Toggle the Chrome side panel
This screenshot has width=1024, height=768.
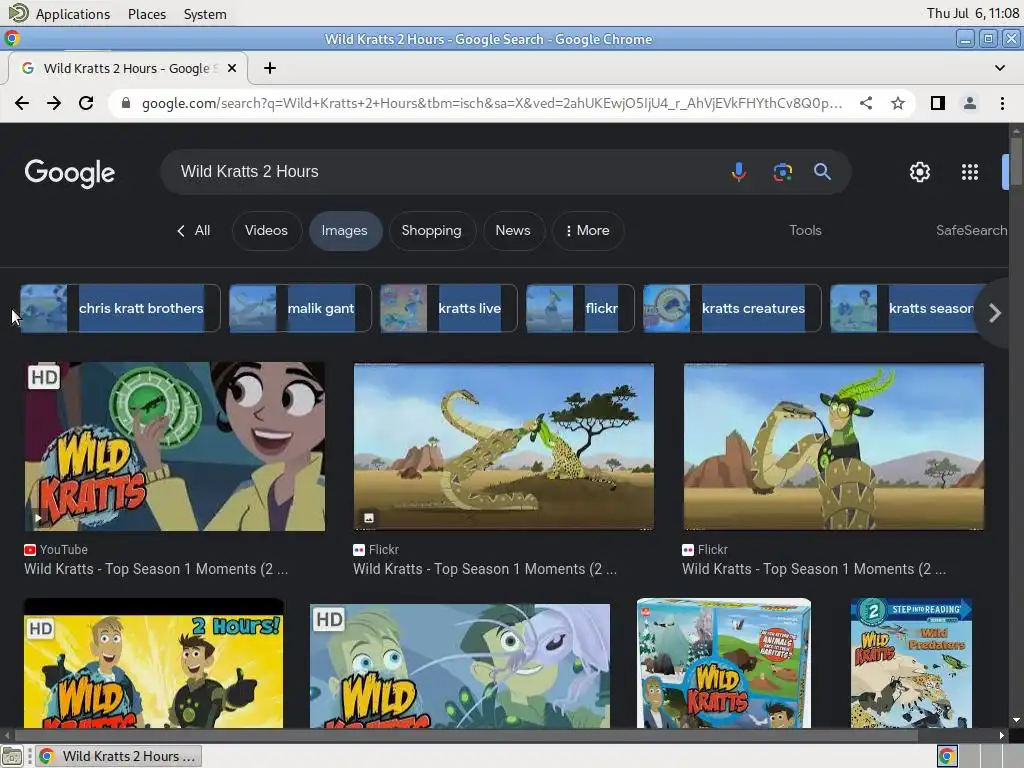tap(938, 103)
